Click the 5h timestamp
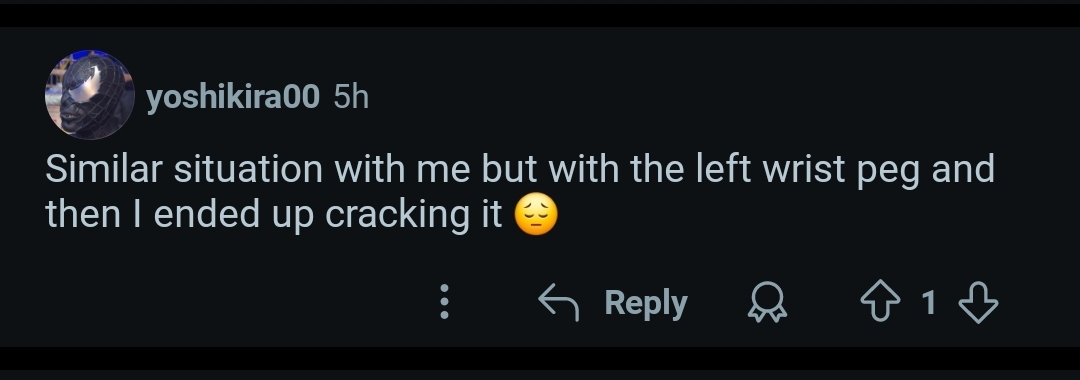Viewport: 1080px width, 380px height. 351,97
